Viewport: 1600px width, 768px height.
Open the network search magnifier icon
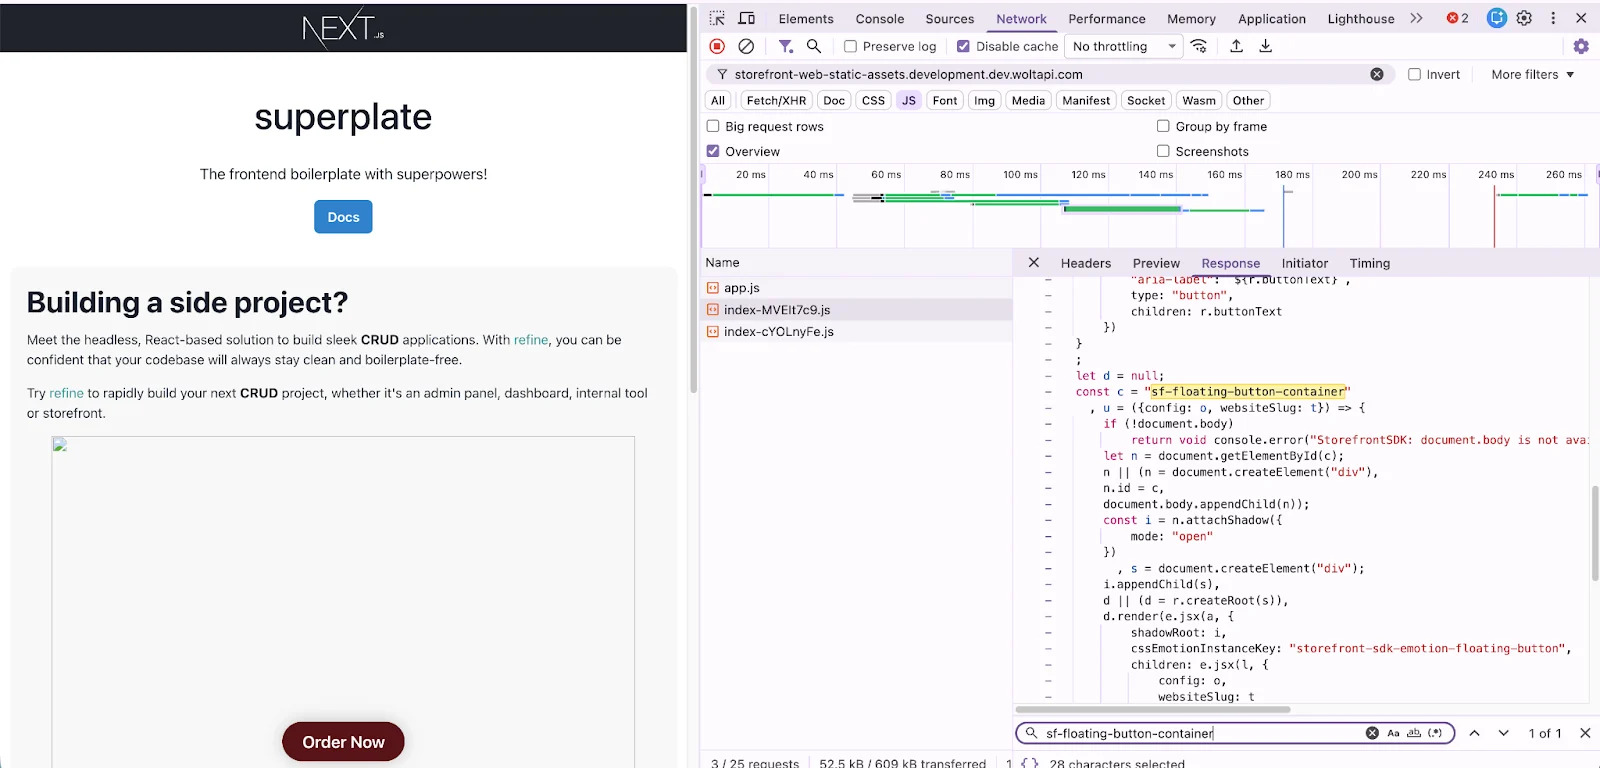coord(814,46)
